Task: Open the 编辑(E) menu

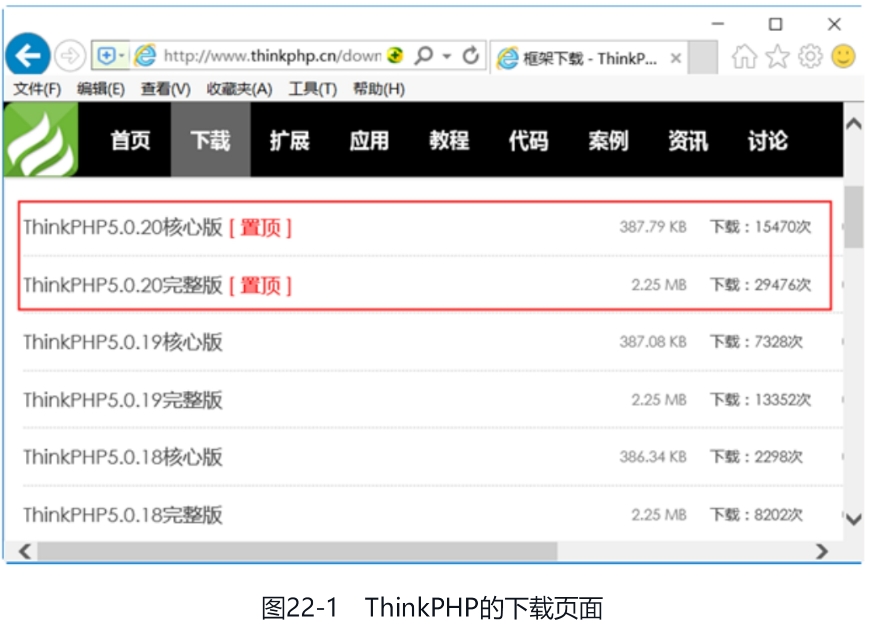Action: point(101,89)
